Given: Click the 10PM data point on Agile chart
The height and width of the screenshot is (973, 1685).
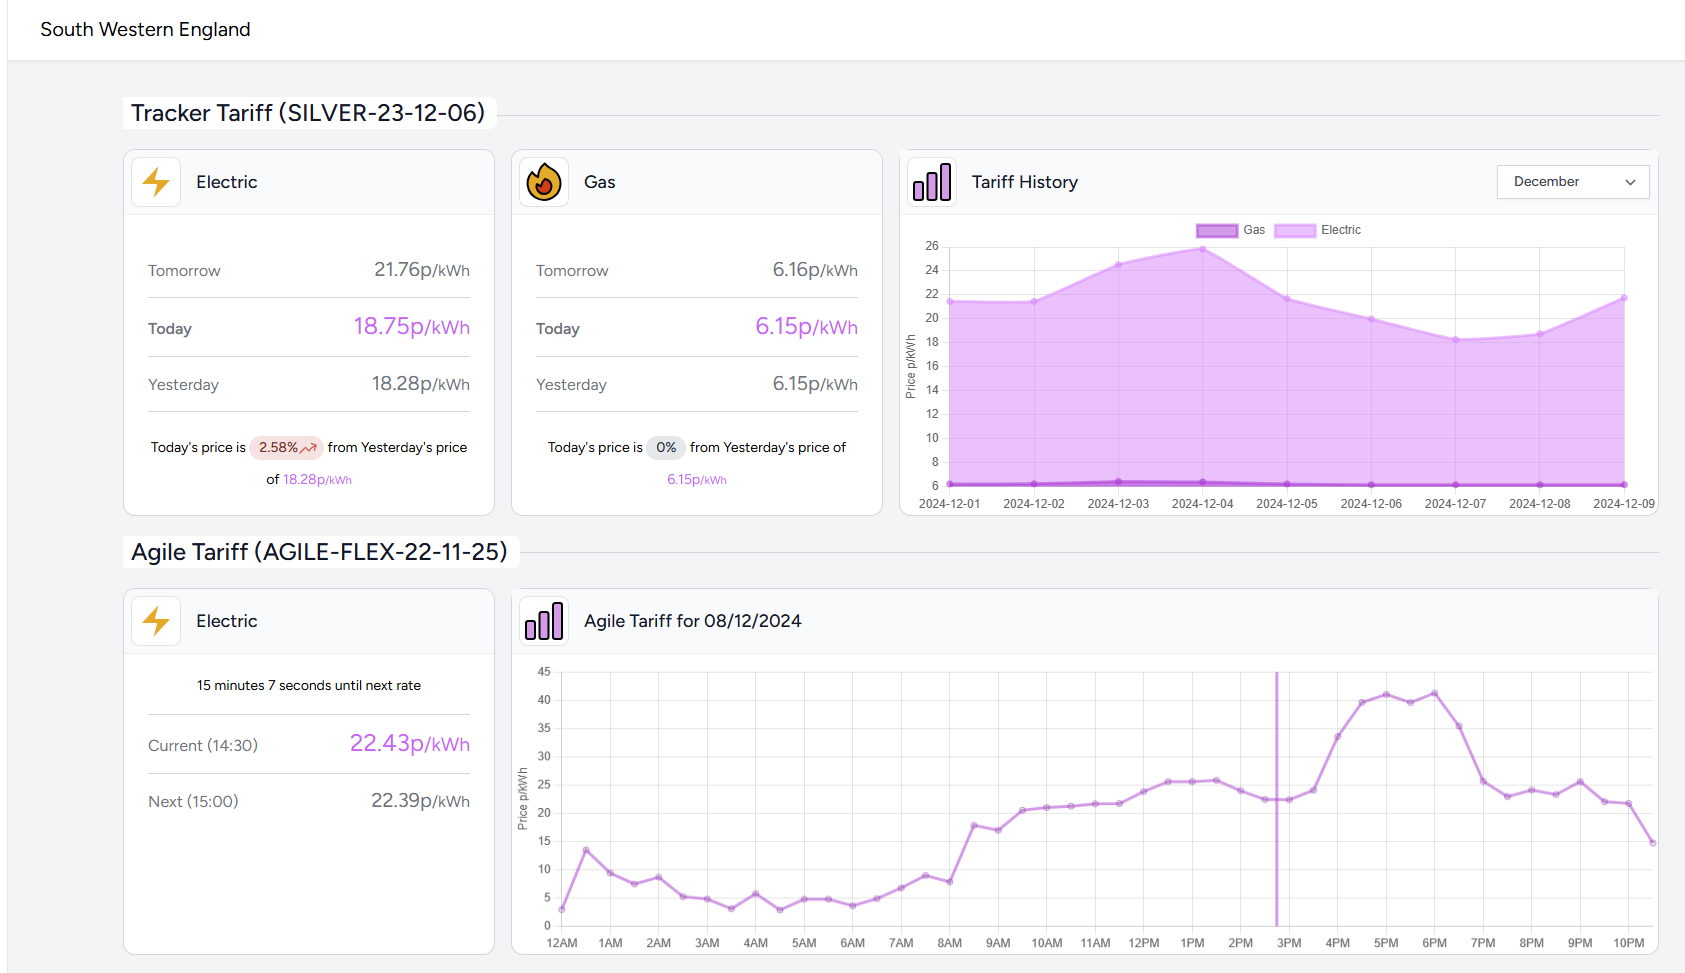Looking at the screenshot, I should pos(1629,803).
